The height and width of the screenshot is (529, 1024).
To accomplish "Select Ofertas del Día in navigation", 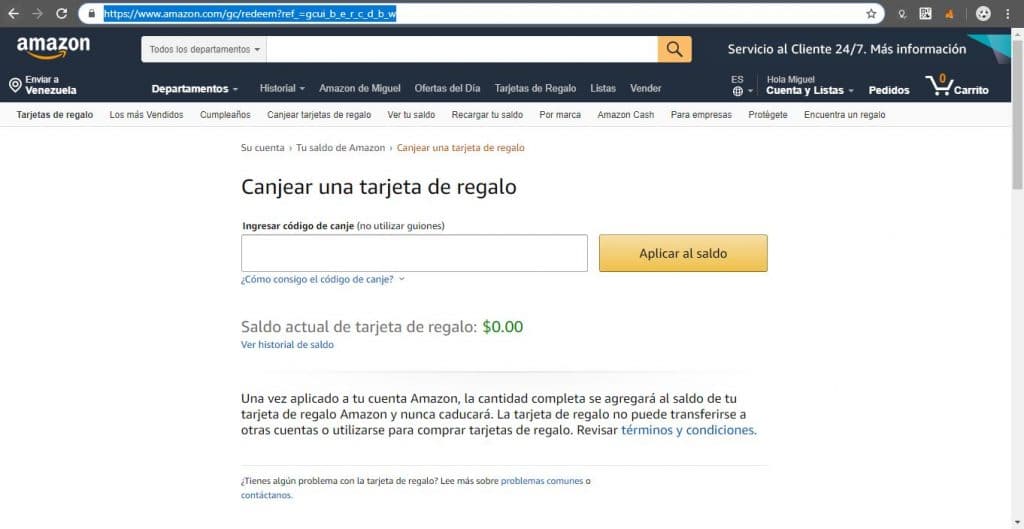I will tap(447, 88).
